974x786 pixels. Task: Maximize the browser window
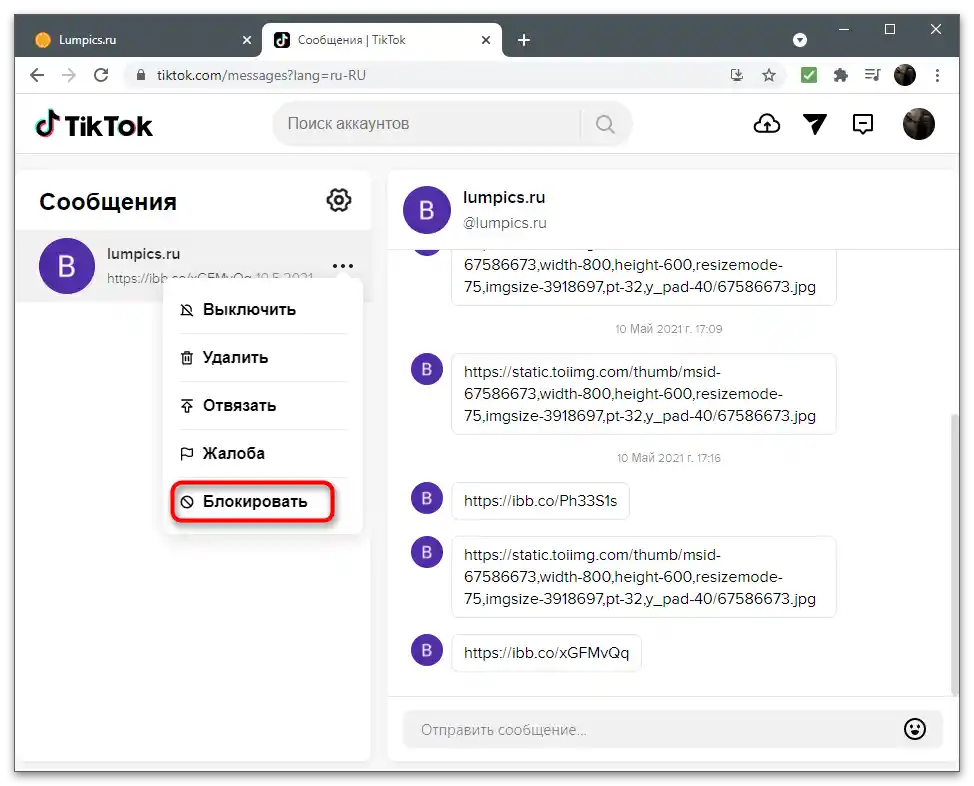point(890,29)
